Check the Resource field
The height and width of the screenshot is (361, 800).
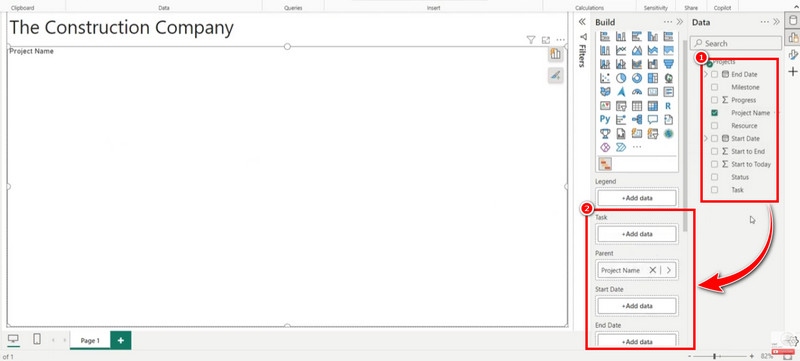tap(714, 125)
